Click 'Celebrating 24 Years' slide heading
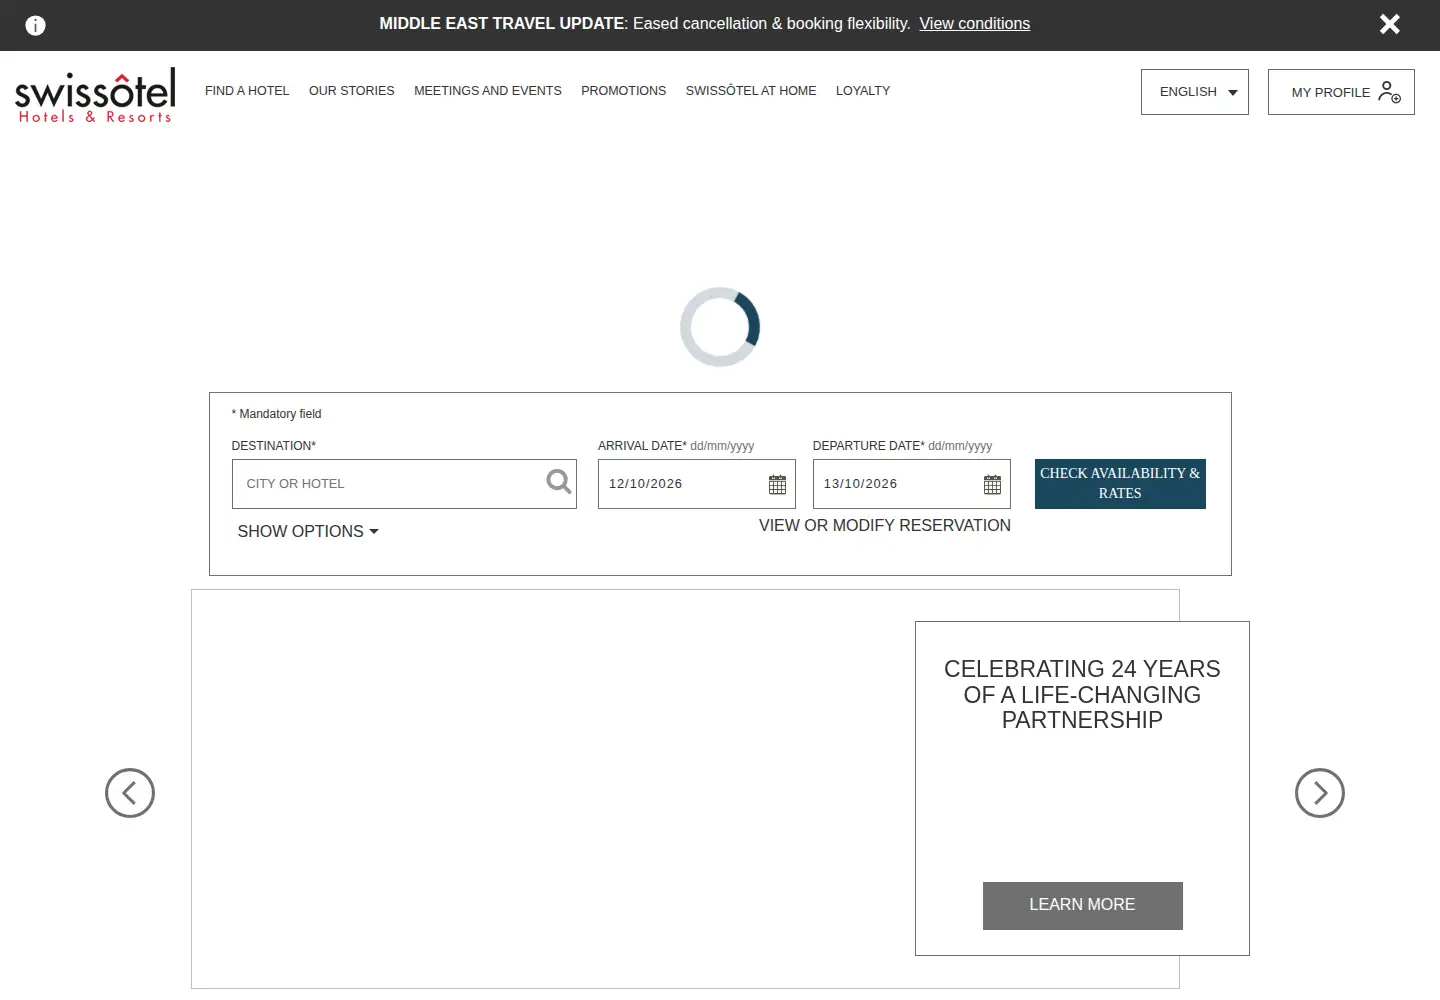1440x1000 pixels. (1082, 694)
